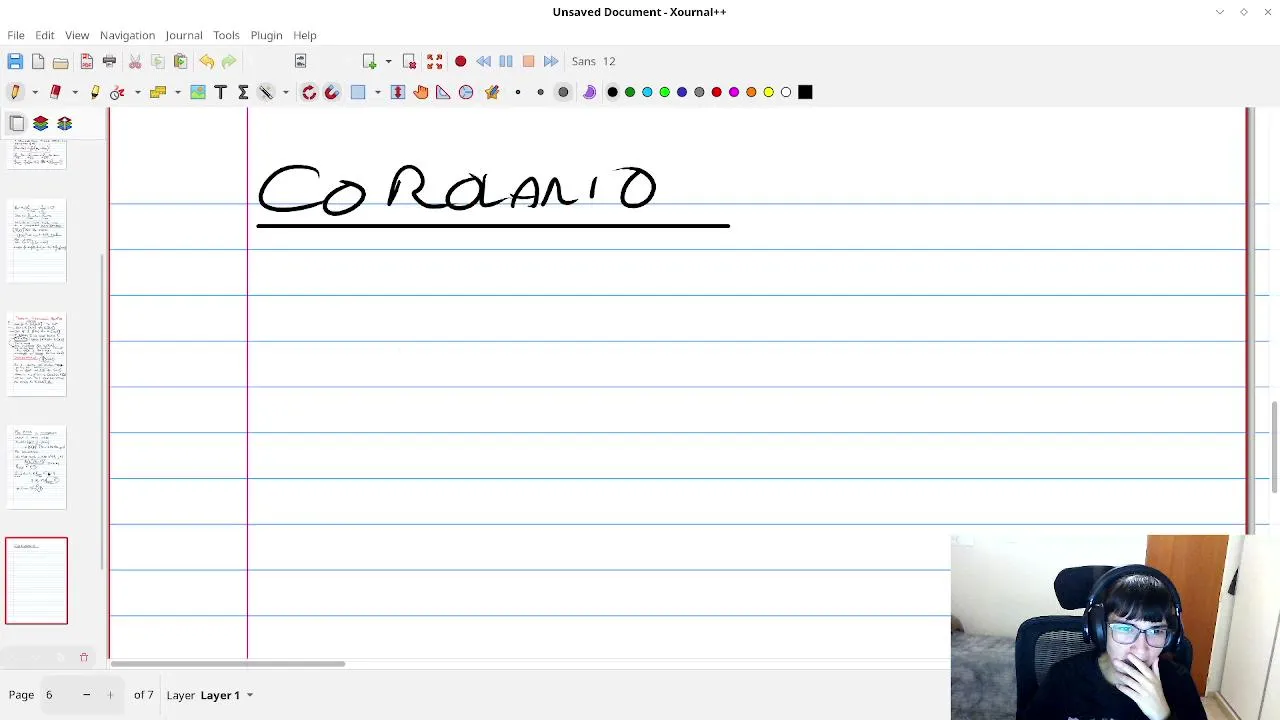This screenshot has width=1280, height=720.
Task: Open the insert page dropdown arrow
Action: 389,61
